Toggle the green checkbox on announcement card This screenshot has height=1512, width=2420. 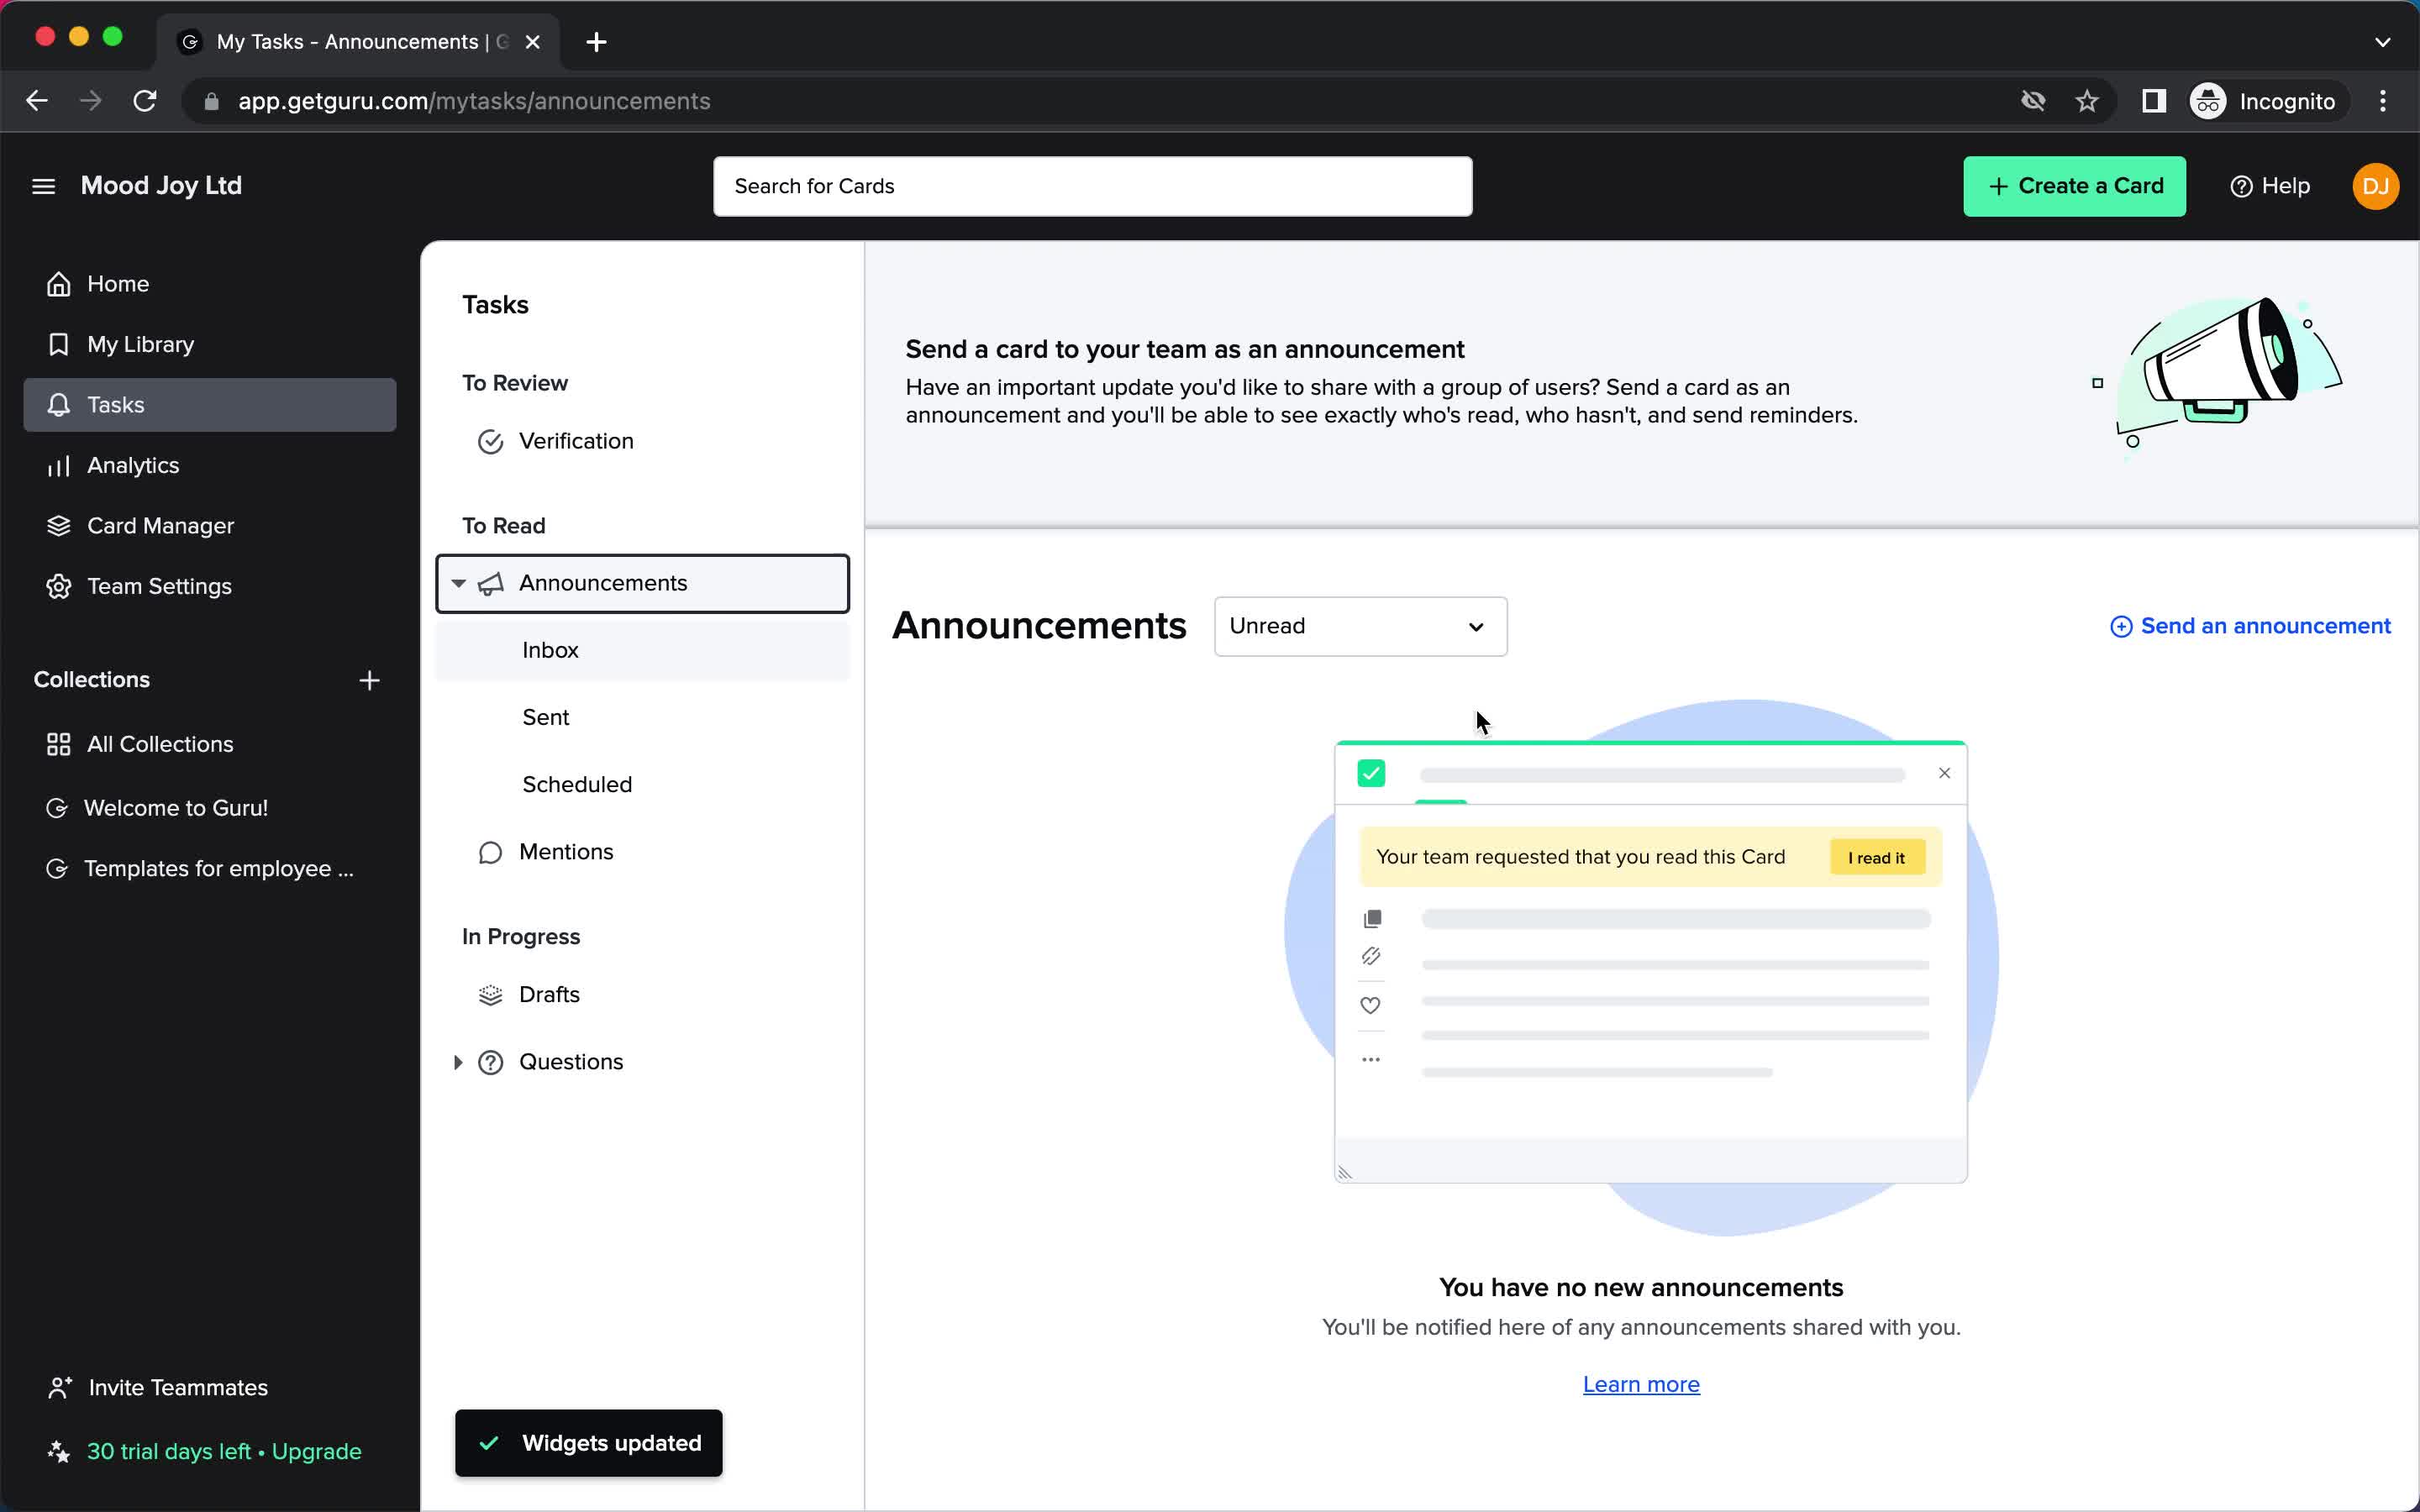[1371, 774]
